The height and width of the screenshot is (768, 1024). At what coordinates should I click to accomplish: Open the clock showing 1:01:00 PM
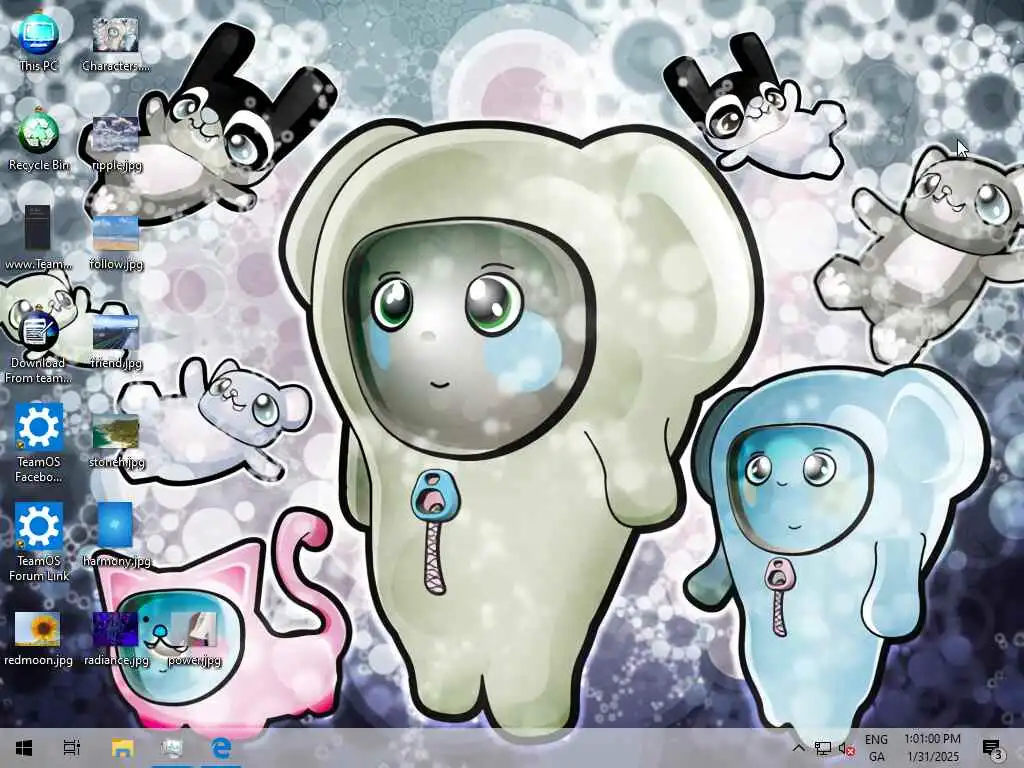click(933, 748)
